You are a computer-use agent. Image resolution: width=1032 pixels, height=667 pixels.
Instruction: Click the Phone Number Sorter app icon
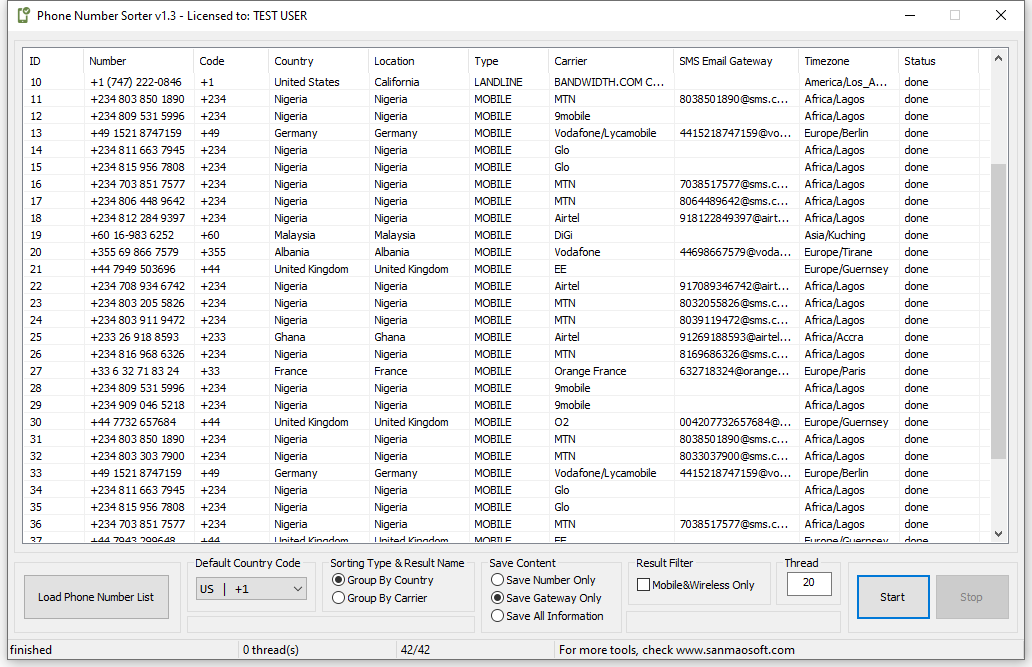(22, 15)
